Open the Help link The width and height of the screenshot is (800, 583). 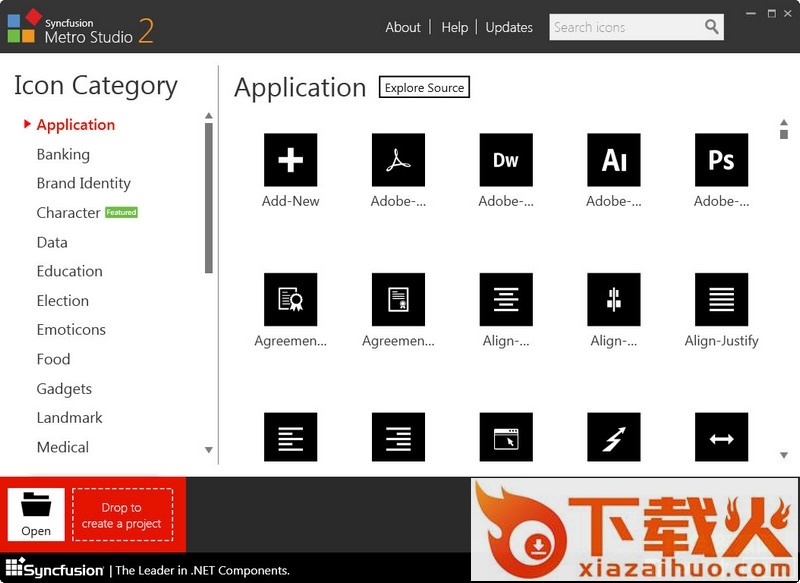455,27
